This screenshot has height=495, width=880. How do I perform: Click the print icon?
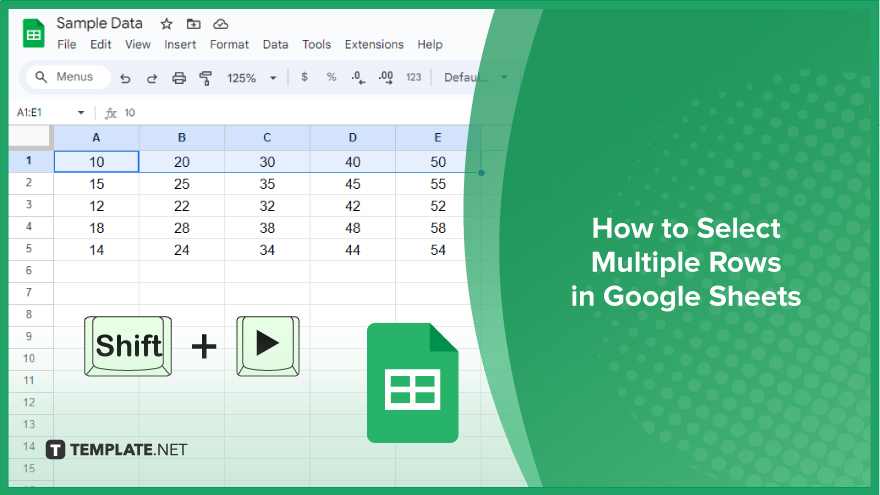pos(179,78)
